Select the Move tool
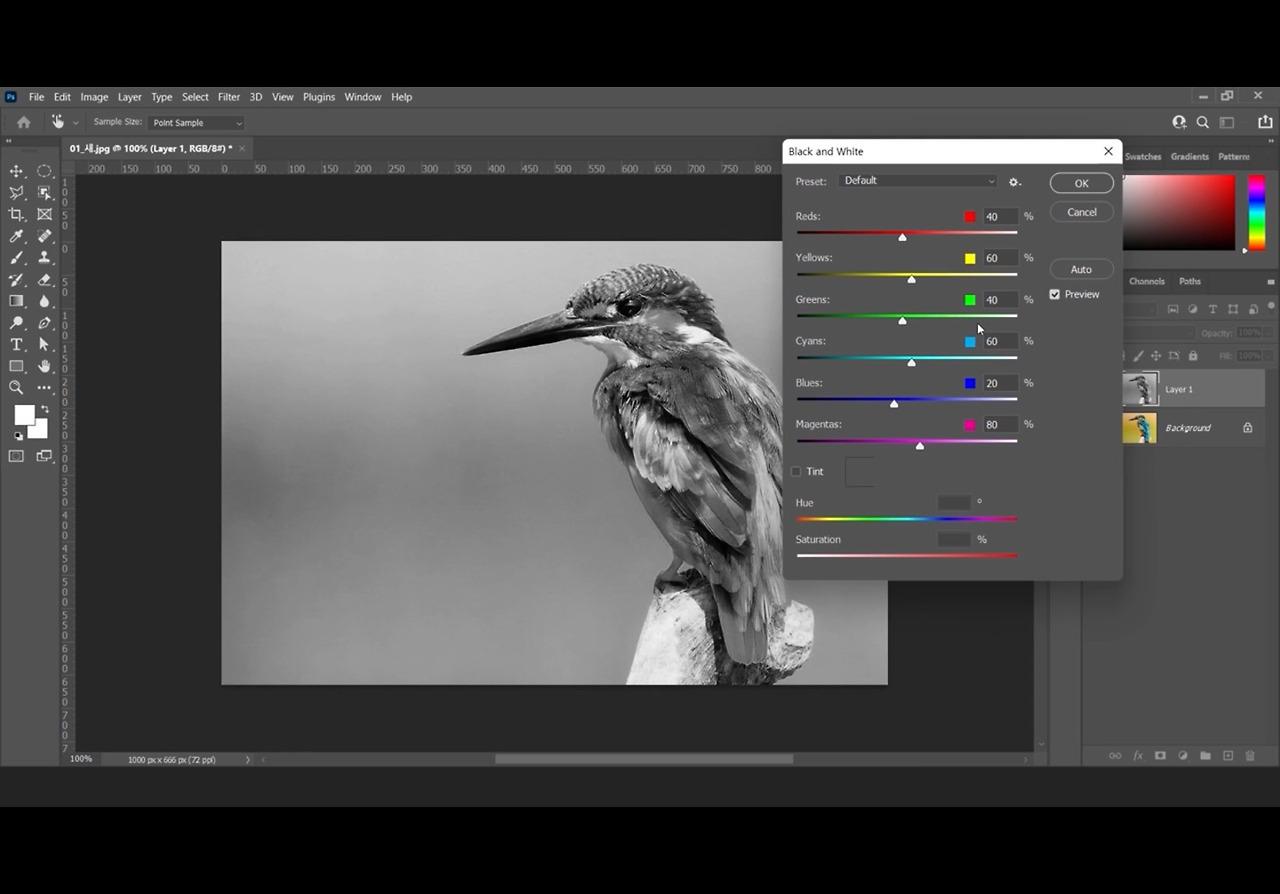1280x894 pixels. pyautogui.click(x=17, y=171)
